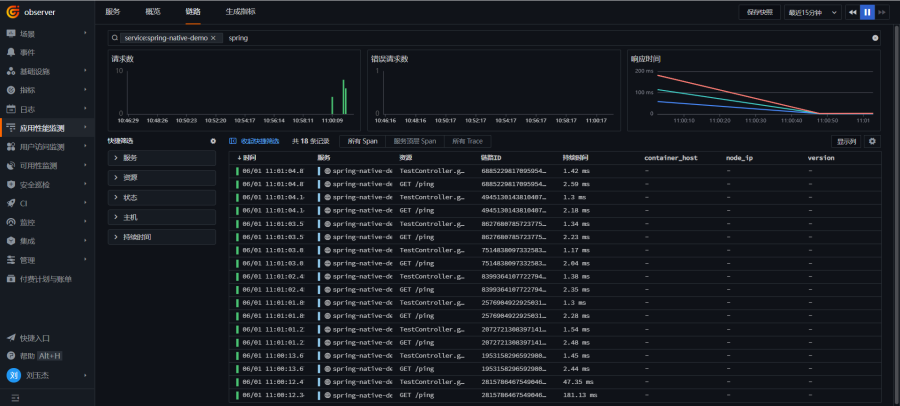Open the CI rocket icon in sidebar
This screenshot has width=900, height=406.
pyautogui.click(x=11, y=203)
